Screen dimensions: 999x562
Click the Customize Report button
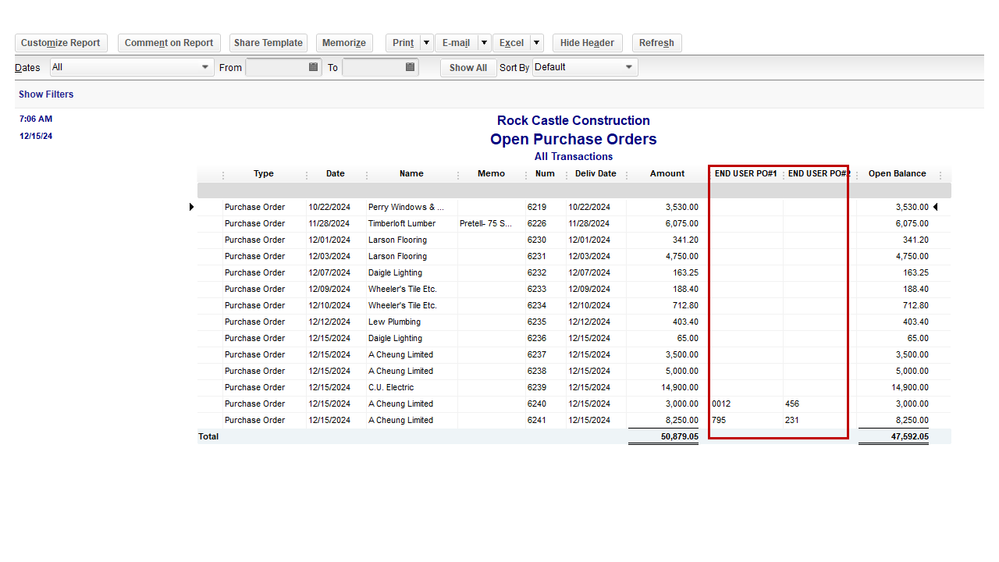(61, 43)
